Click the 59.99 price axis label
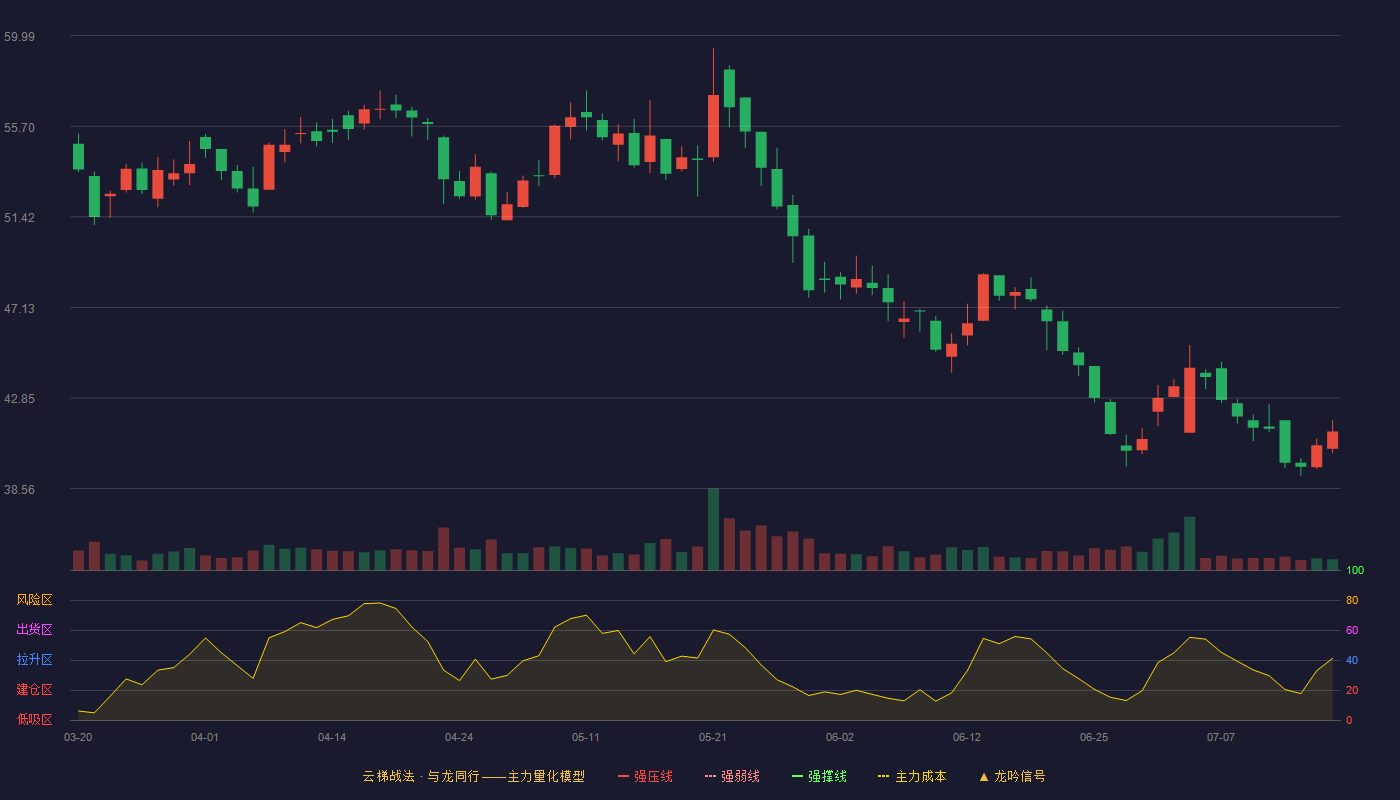This screenshot has width=1400, height=800. 19,36
